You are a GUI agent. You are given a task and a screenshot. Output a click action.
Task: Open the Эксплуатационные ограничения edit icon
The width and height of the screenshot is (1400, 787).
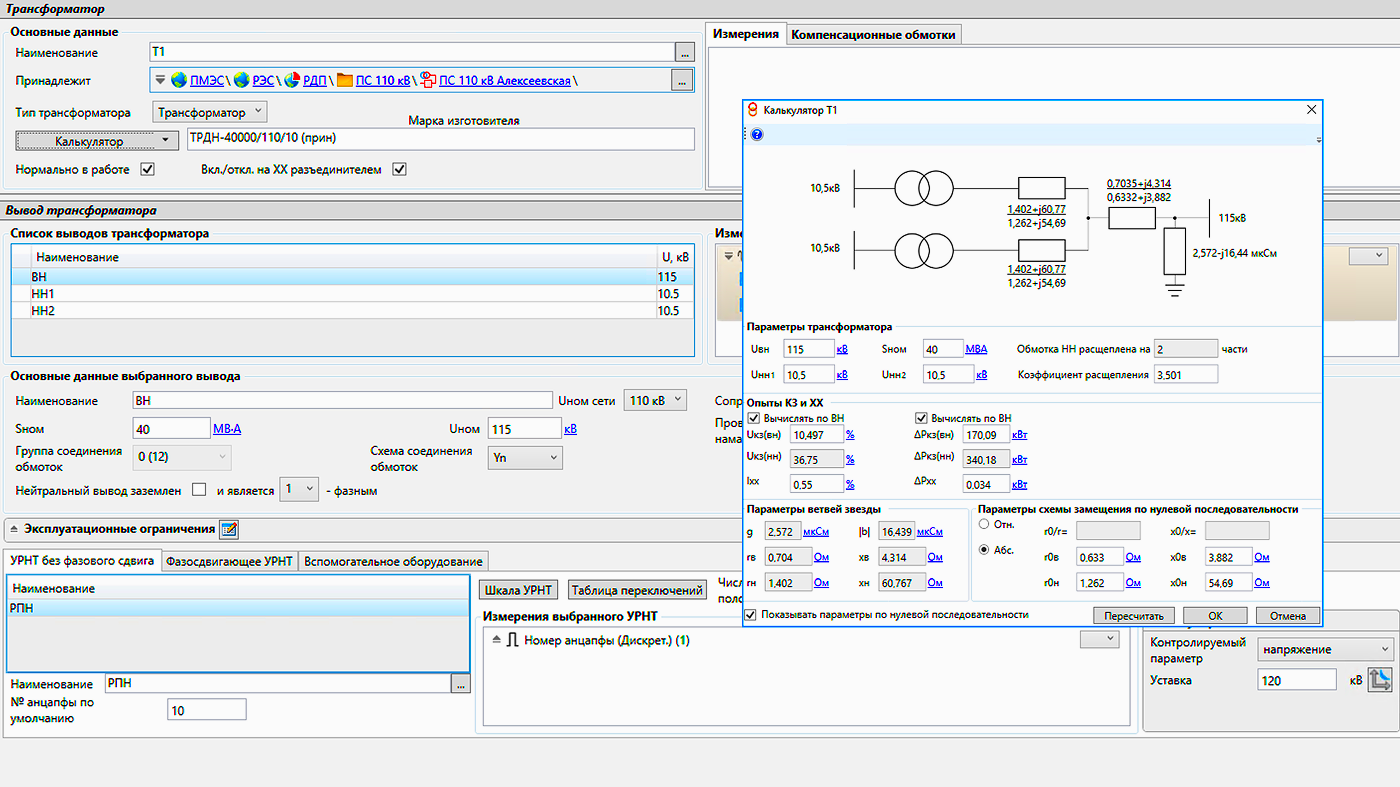coord(228,530)
